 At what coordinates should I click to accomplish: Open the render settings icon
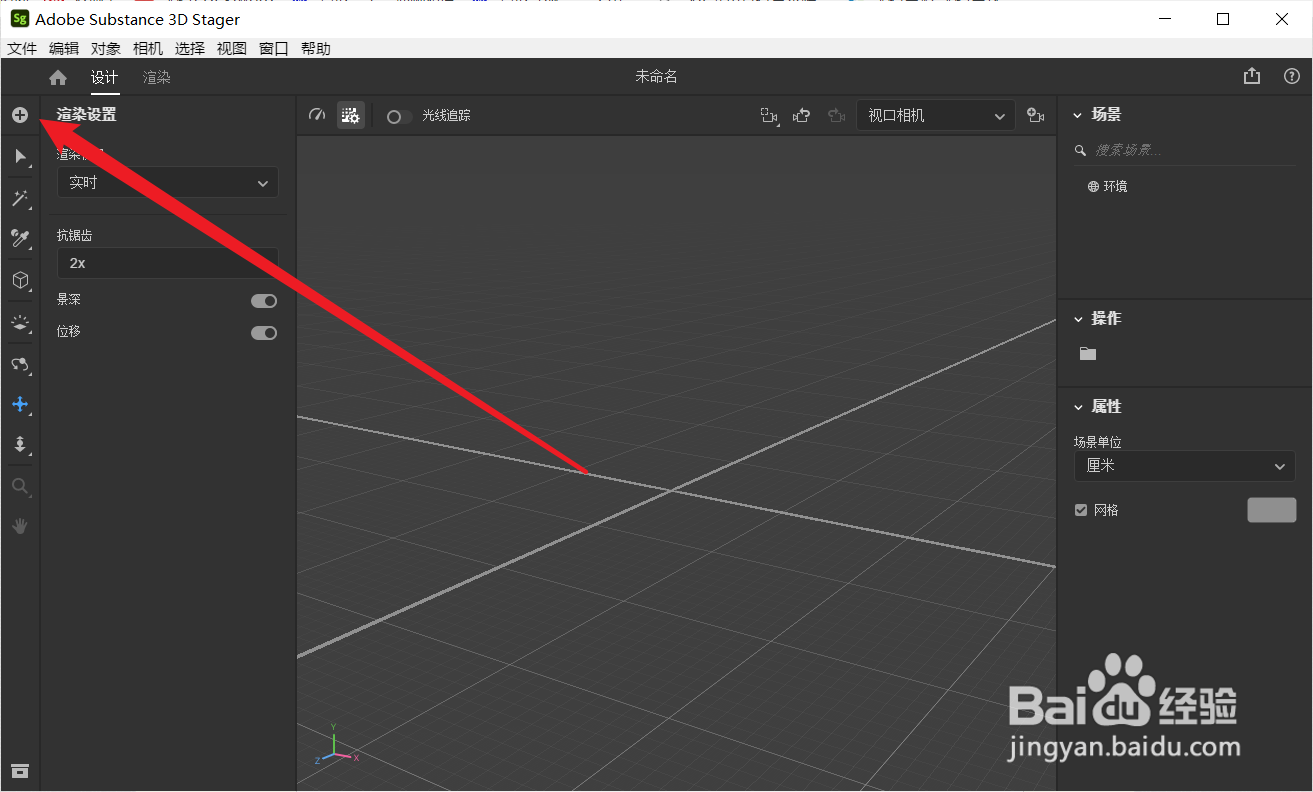(350, 116)
